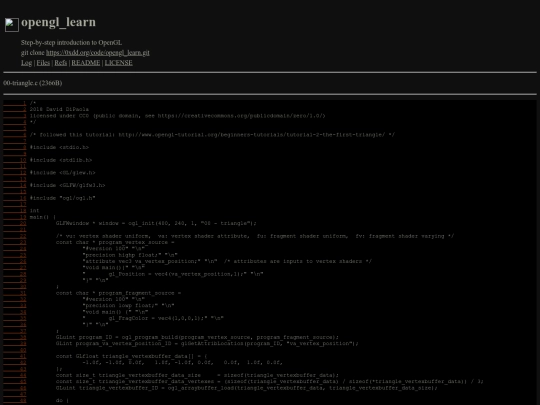The width and height of the screenshot is (540, 405).
Task: Jump to line number 14 anchor
Action: coord(15,185)
